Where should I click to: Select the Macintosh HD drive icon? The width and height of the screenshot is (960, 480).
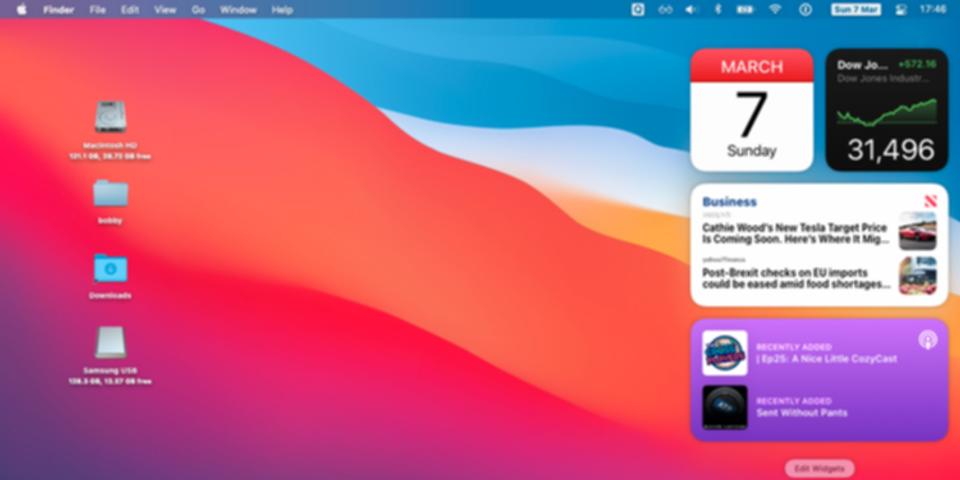pos(110,116)
